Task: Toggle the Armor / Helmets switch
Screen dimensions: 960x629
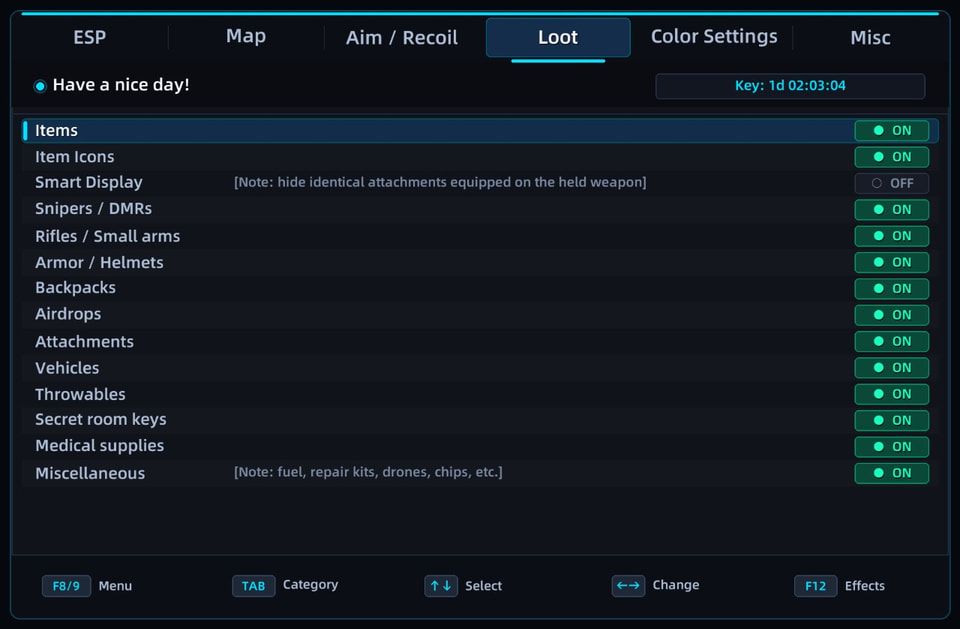Action: [x=891, y=262]
